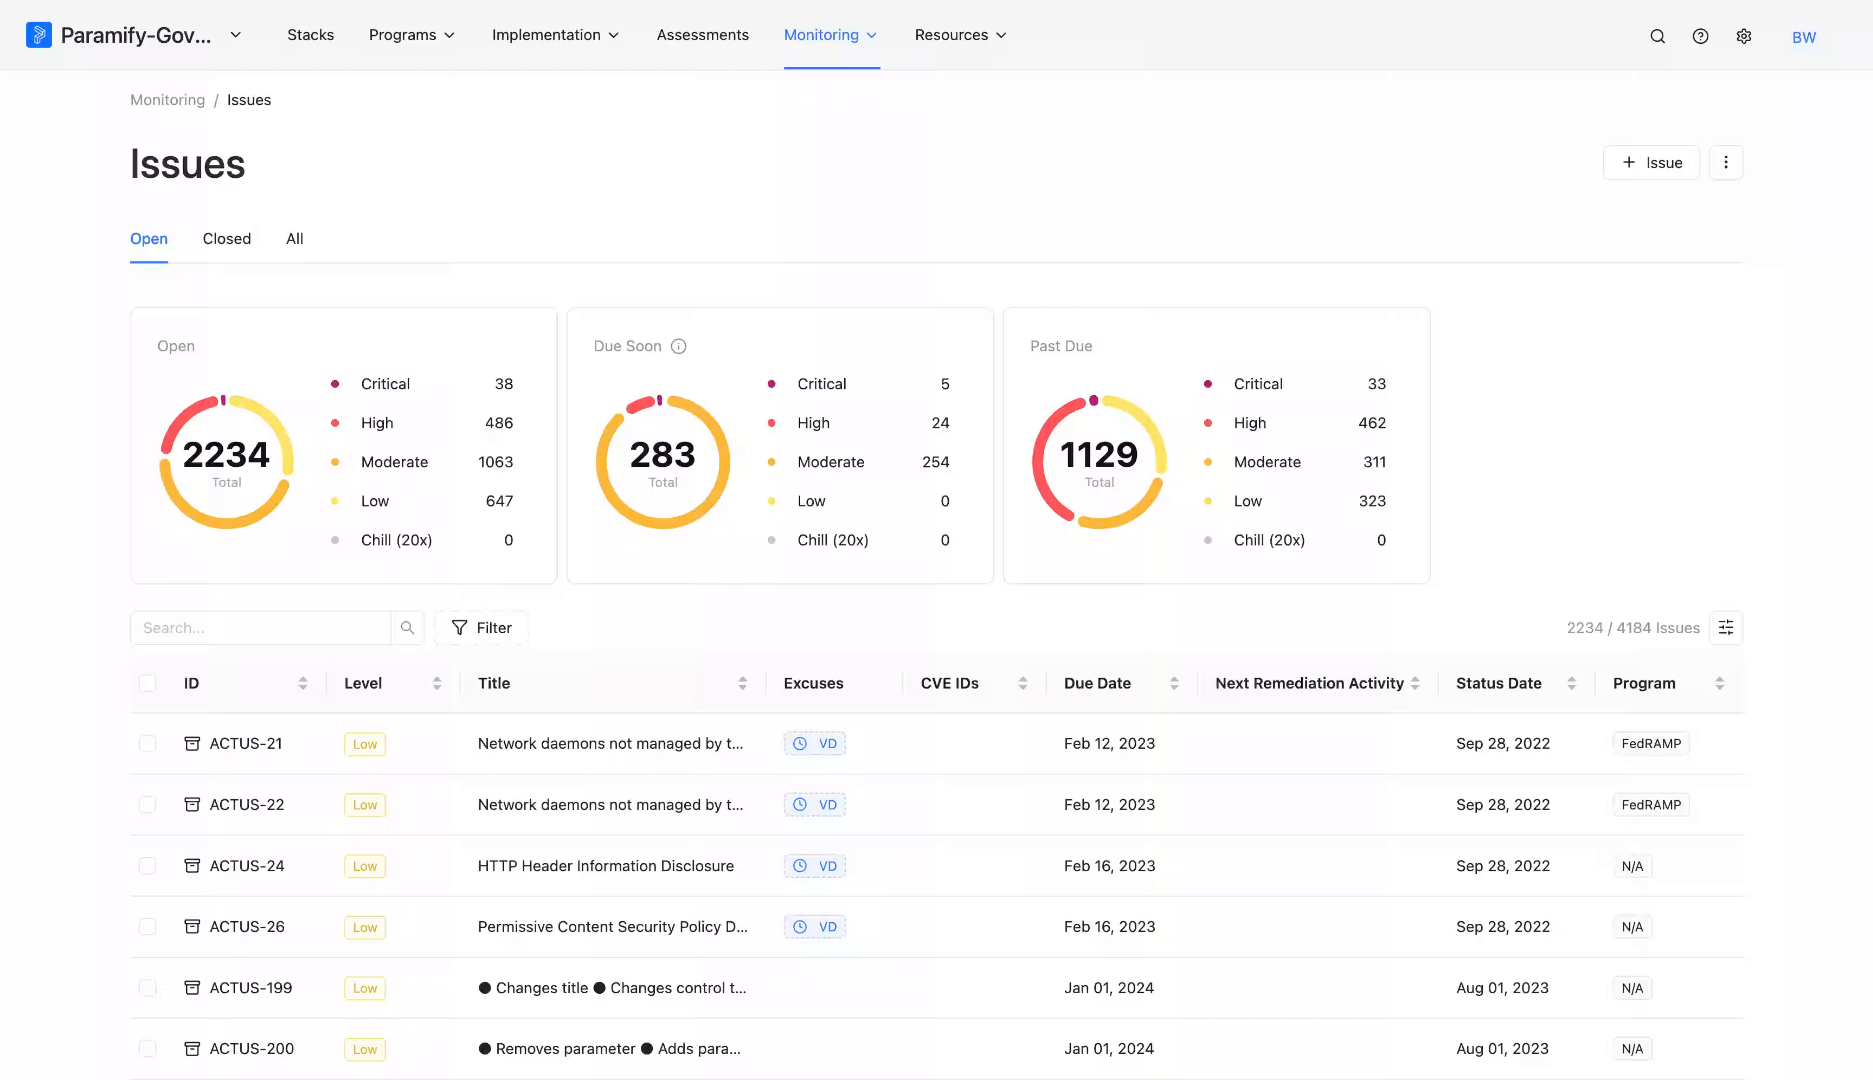Click the help question mark icon
The height and width of the screenshot is (1080, 1873).
click(1700, 36)
